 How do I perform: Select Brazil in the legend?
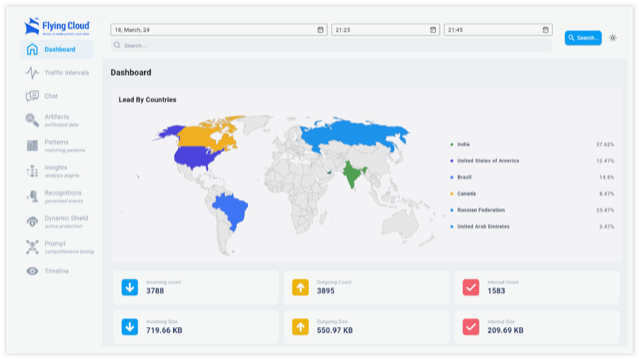coord(464,177)
